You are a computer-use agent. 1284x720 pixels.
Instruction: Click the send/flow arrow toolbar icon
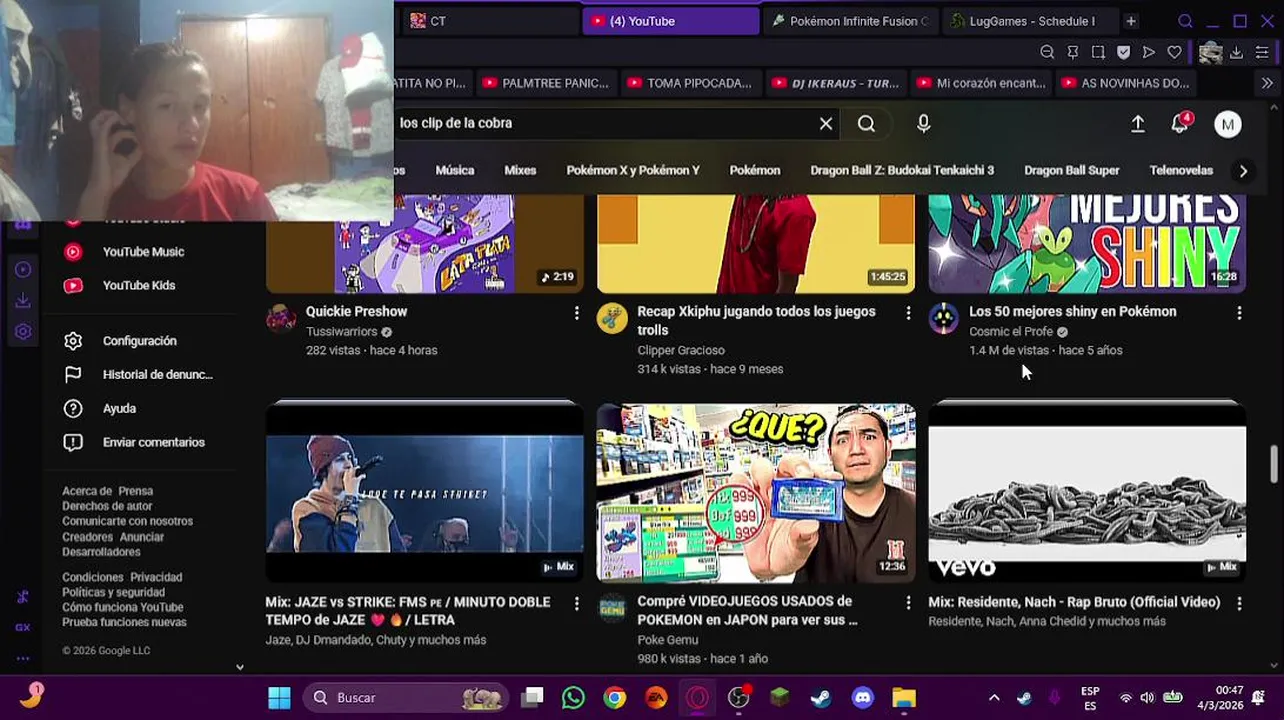[1149, 52]
